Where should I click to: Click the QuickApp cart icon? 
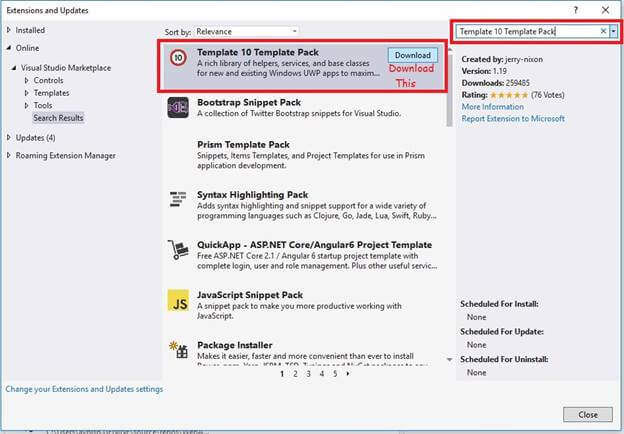tap(178, 249)
